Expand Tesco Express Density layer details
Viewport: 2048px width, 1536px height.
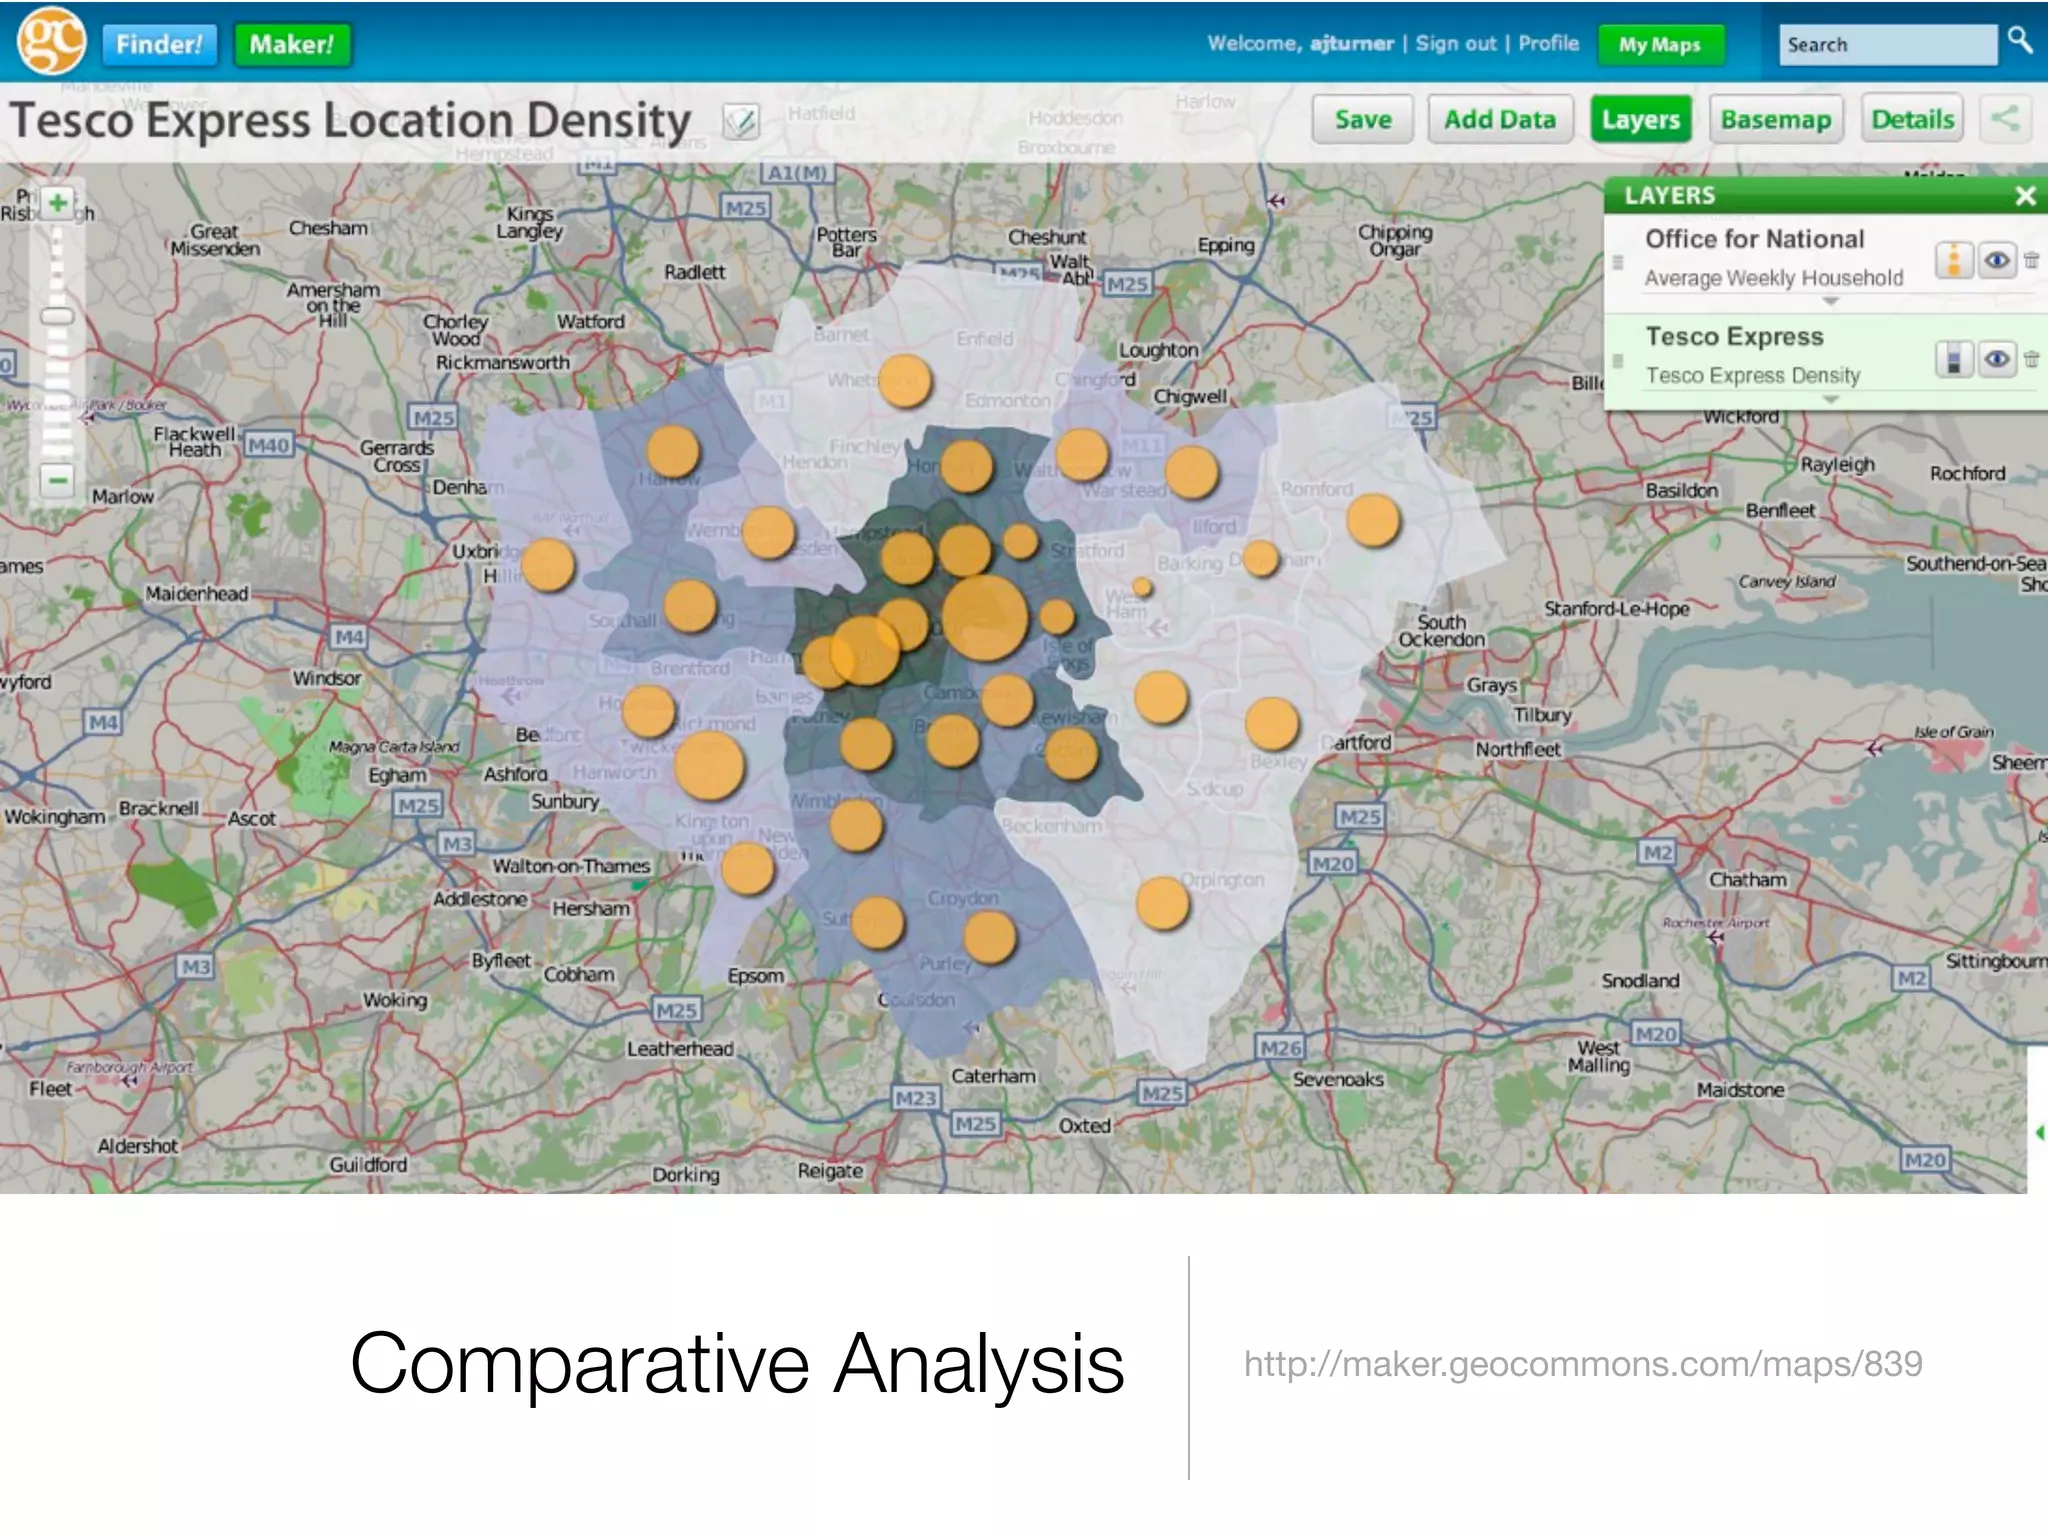1830,399
